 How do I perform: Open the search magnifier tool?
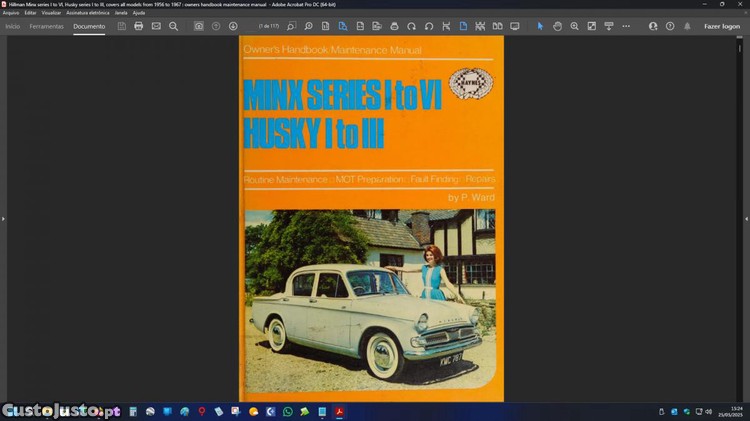[x=173, y=26]
